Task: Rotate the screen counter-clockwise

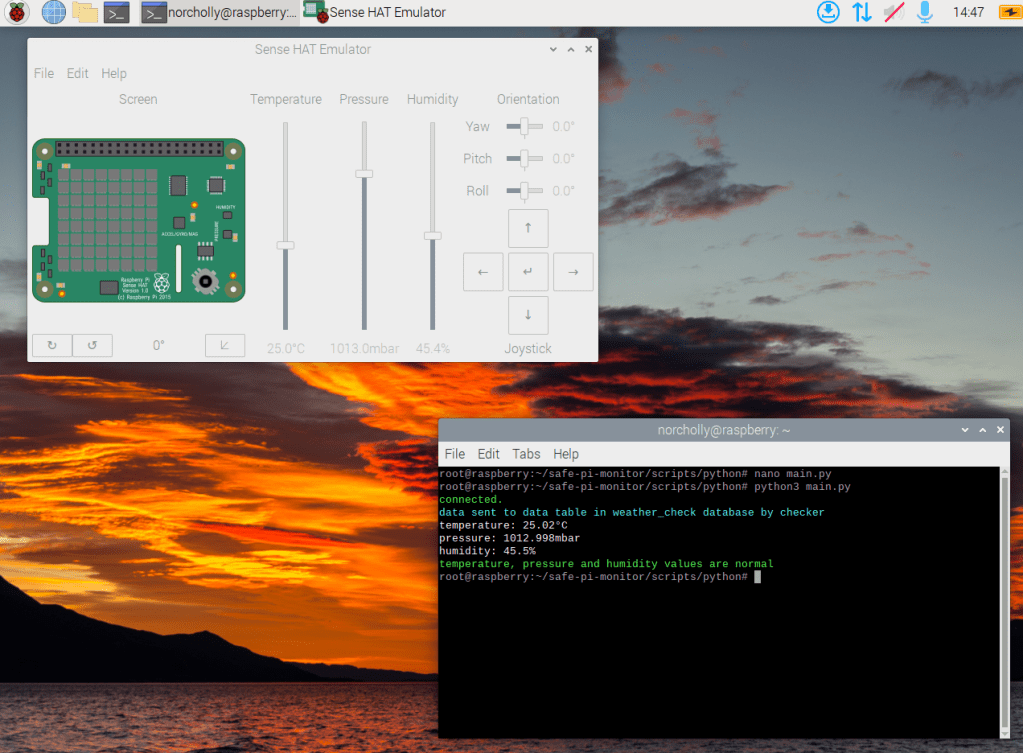Action: 92,346
